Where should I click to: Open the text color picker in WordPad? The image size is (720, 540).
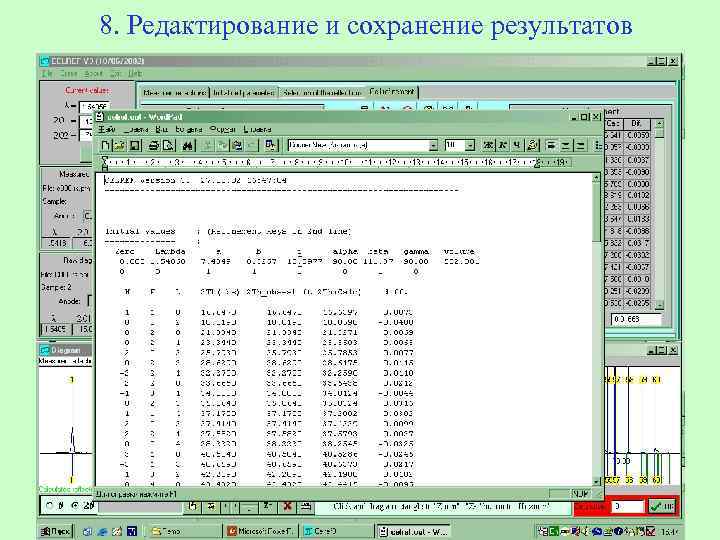point(532,146)
